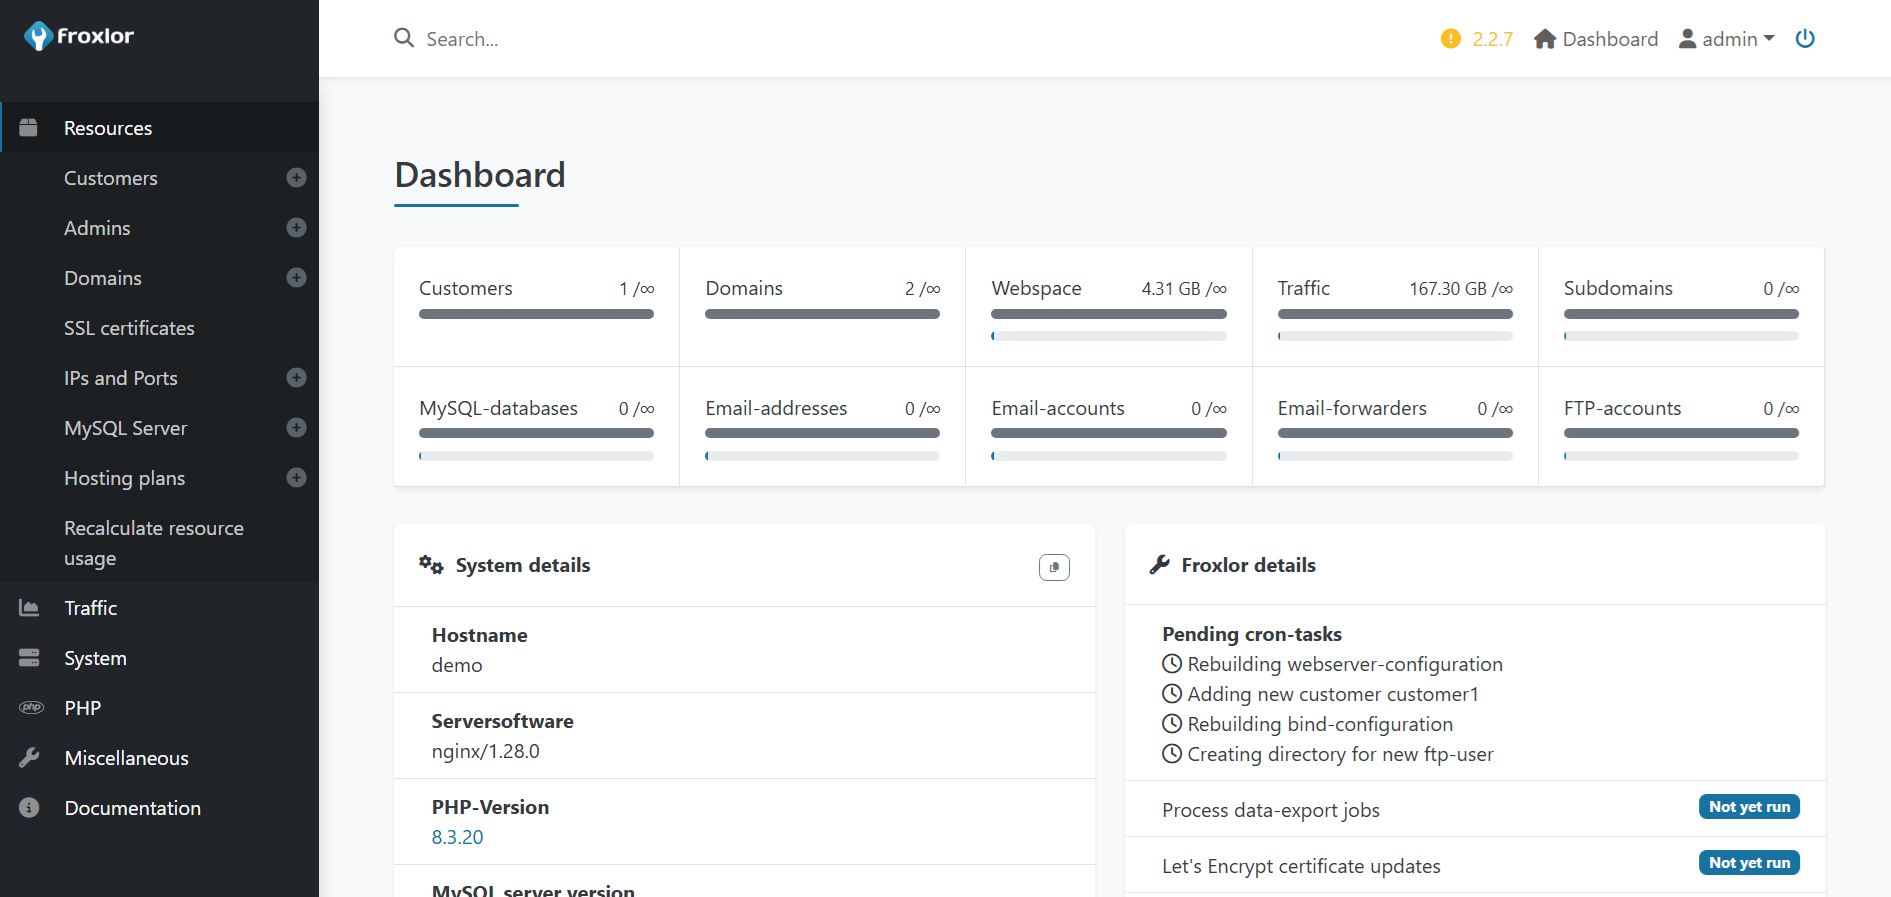1891x897 pixels.
Task: Click the Customers usage progress bar
Action: pyautogui.click(x=536, y=314)
